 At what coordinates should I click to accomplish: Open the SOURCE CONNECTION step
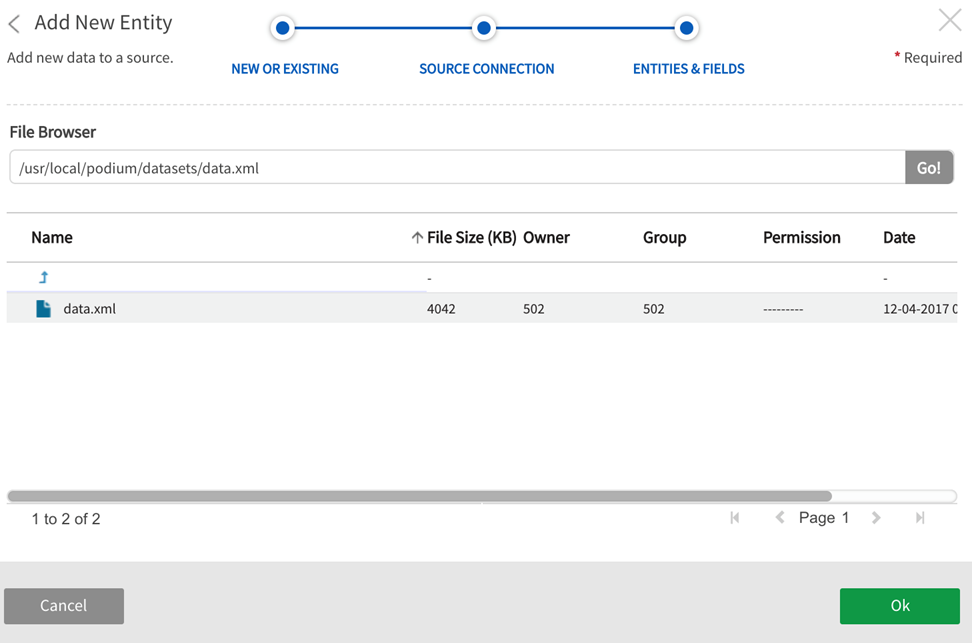tap(487, 69)
